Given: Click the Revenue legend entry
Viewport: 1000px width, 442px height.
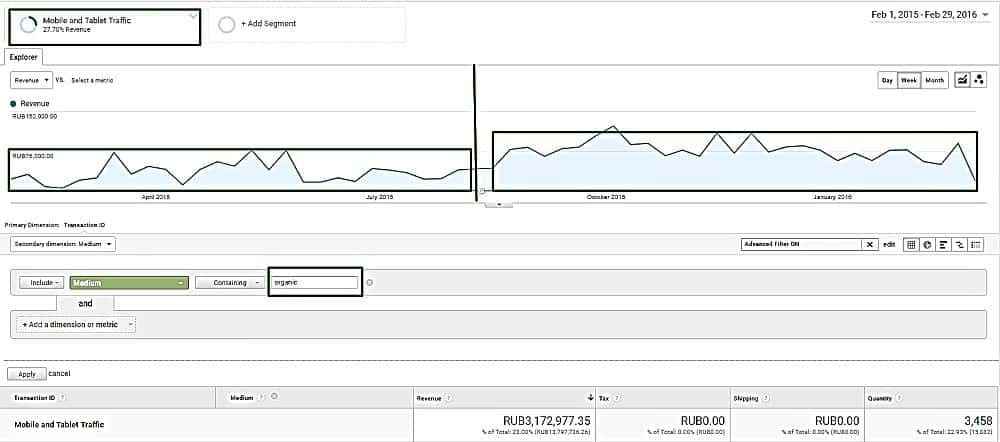Looking at the screenshot, I should (x=30, y=103).
